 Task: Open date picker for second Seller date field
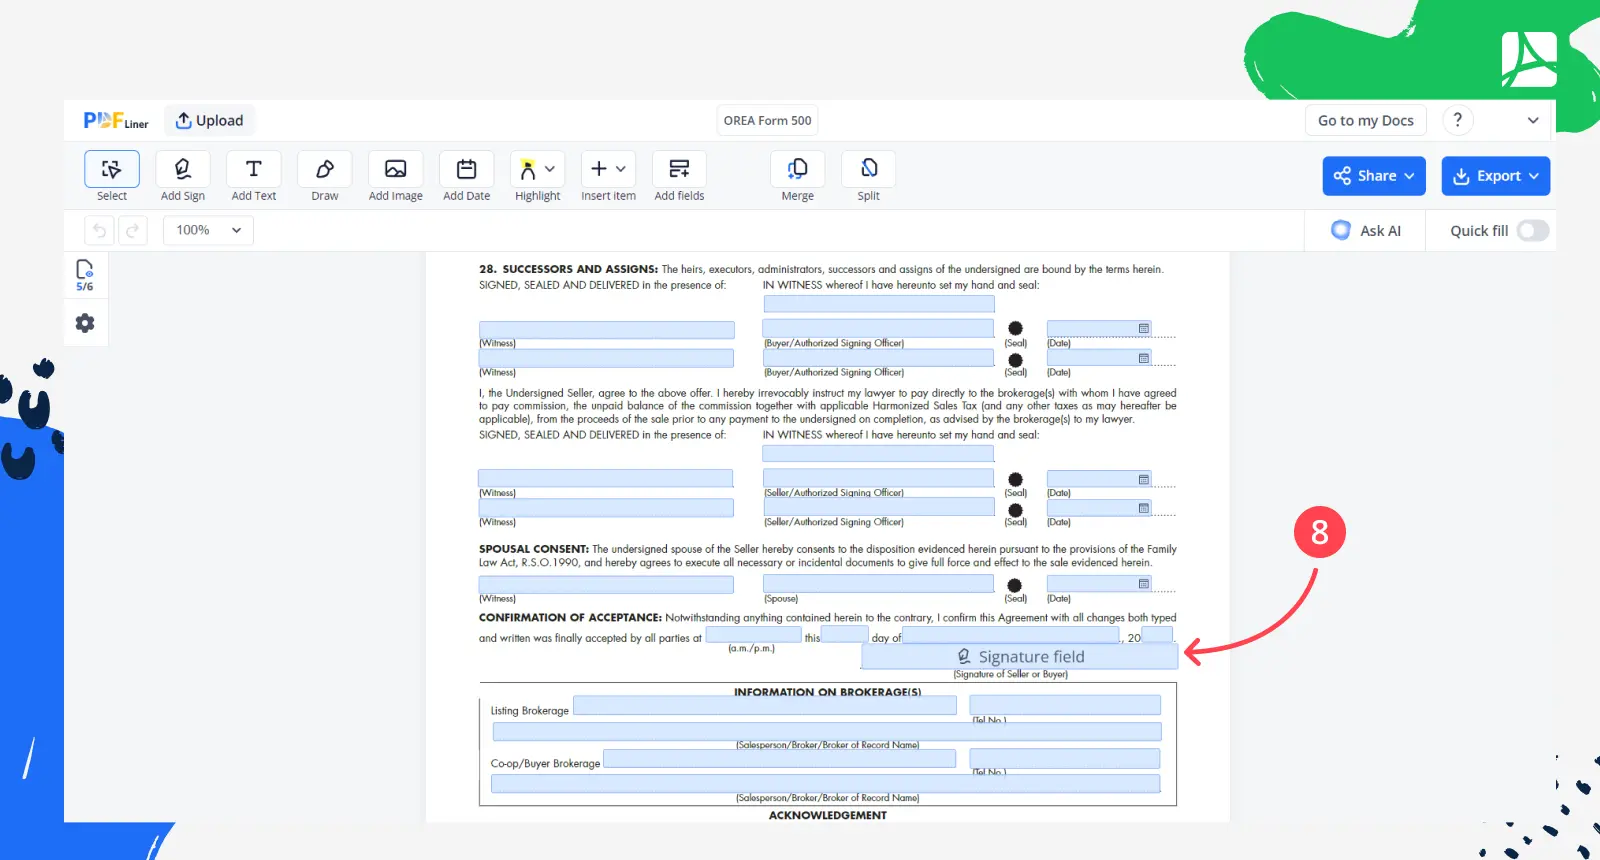click(1144, 508)
